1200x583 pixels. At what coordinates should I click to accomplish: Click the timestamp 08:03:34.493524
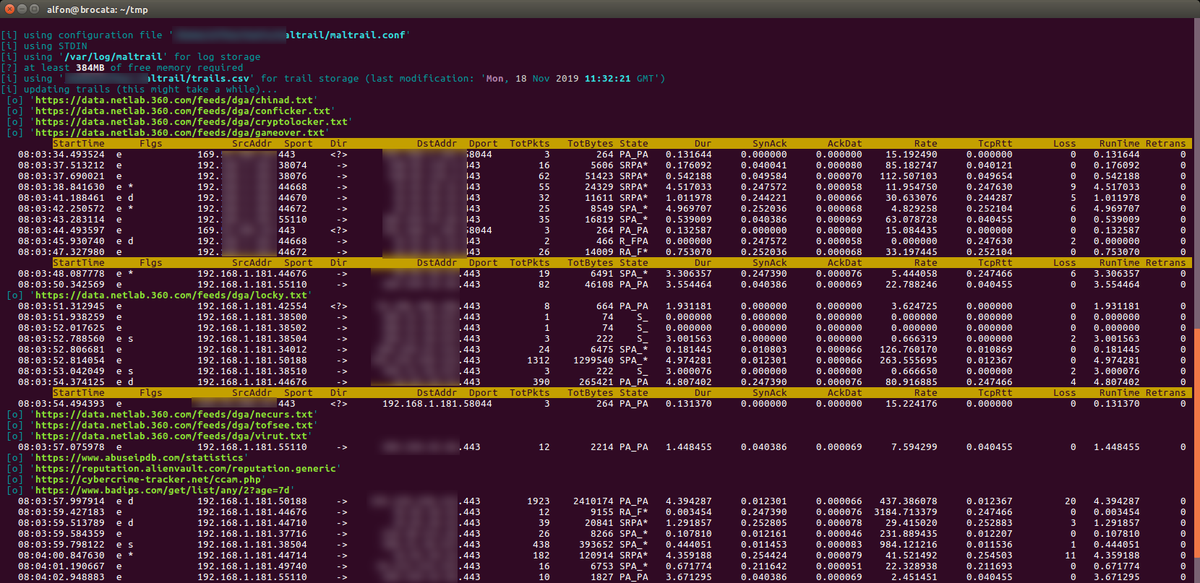coord(60,155)
